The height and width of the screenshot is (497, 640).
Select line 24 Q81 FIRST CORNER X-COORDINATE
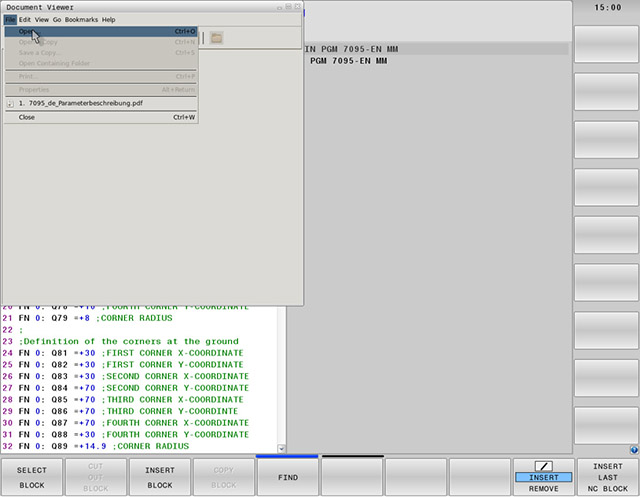coord(122,353)
